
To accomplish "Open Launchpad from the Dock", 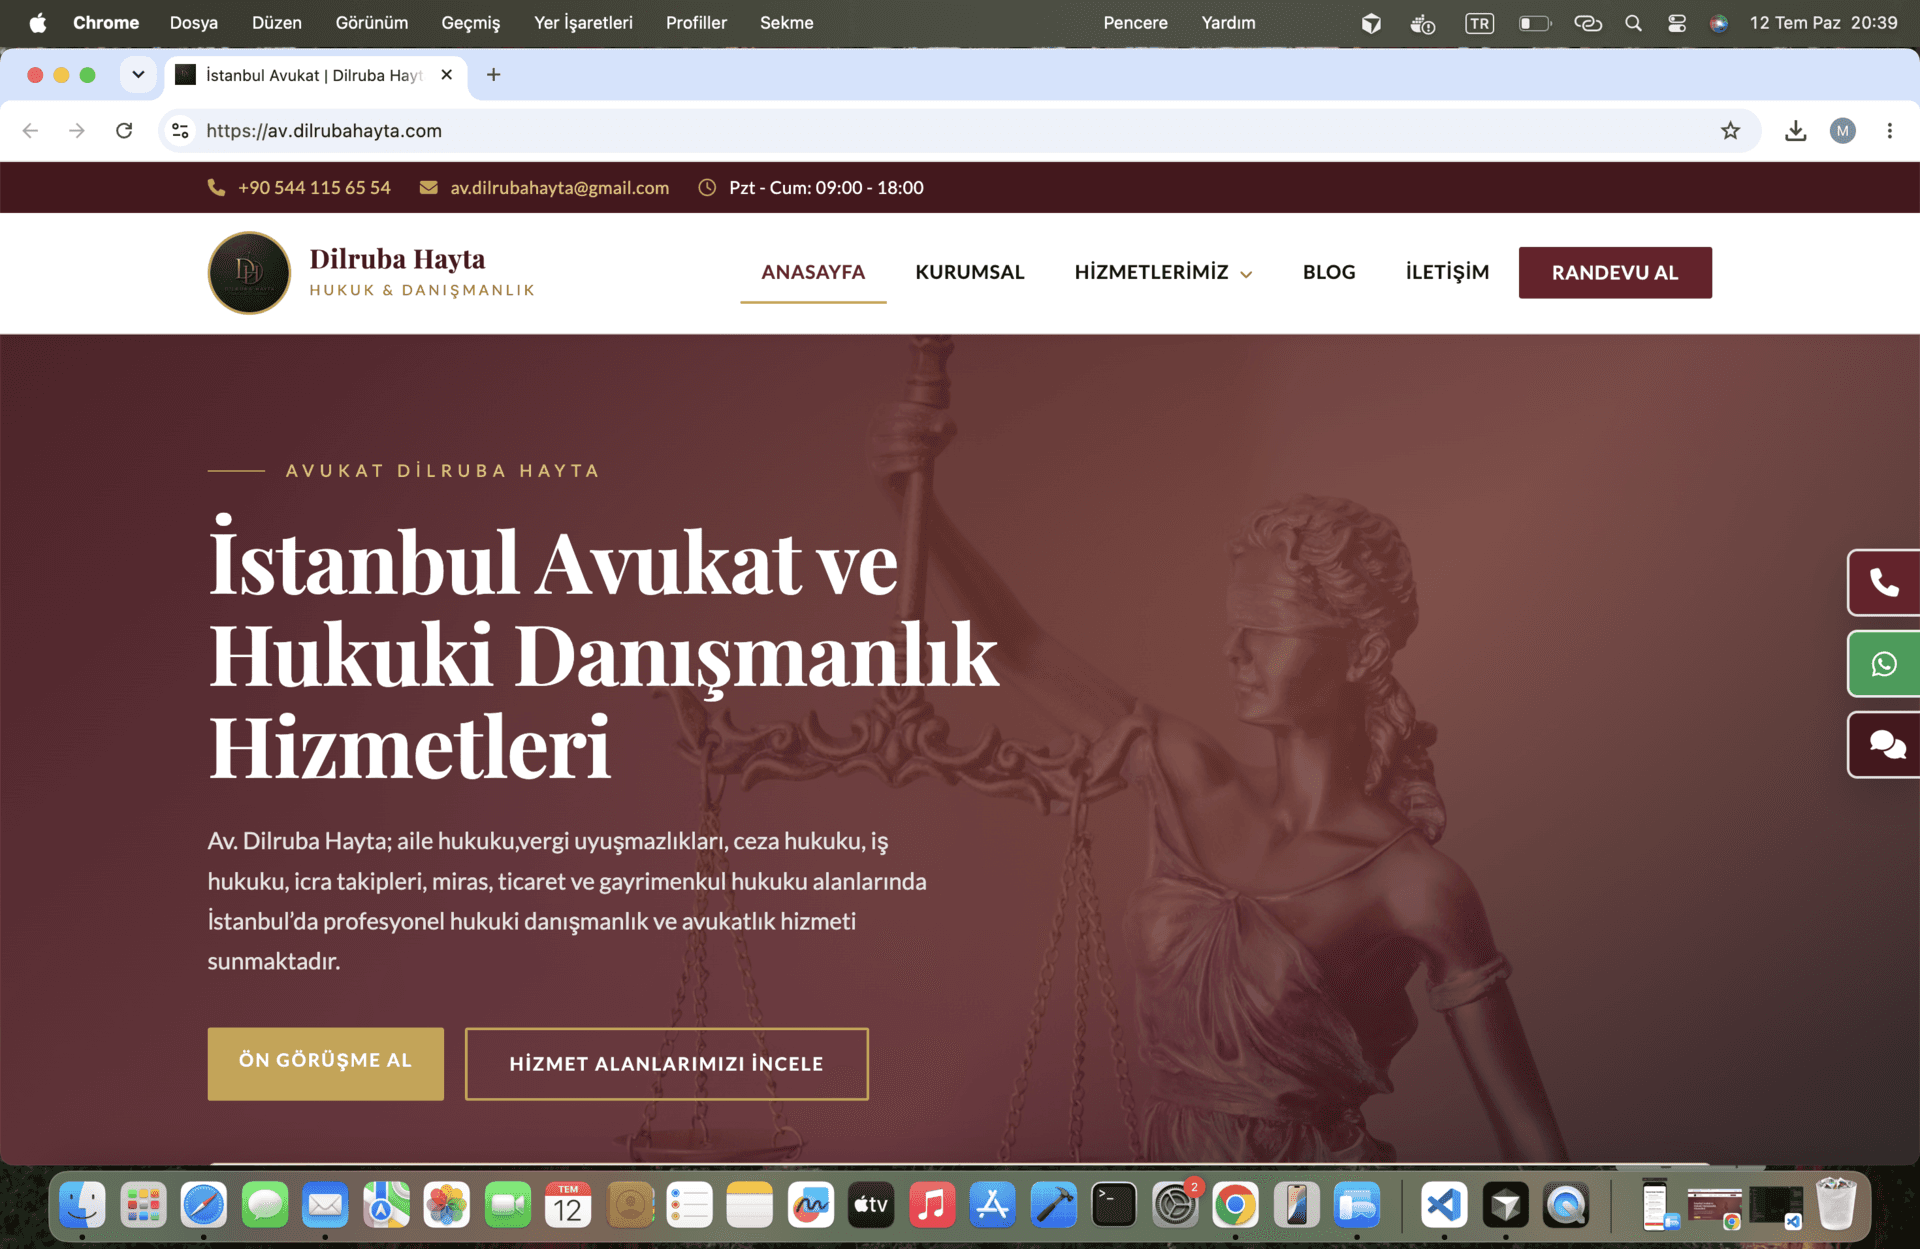I will tap(143, 1205).
